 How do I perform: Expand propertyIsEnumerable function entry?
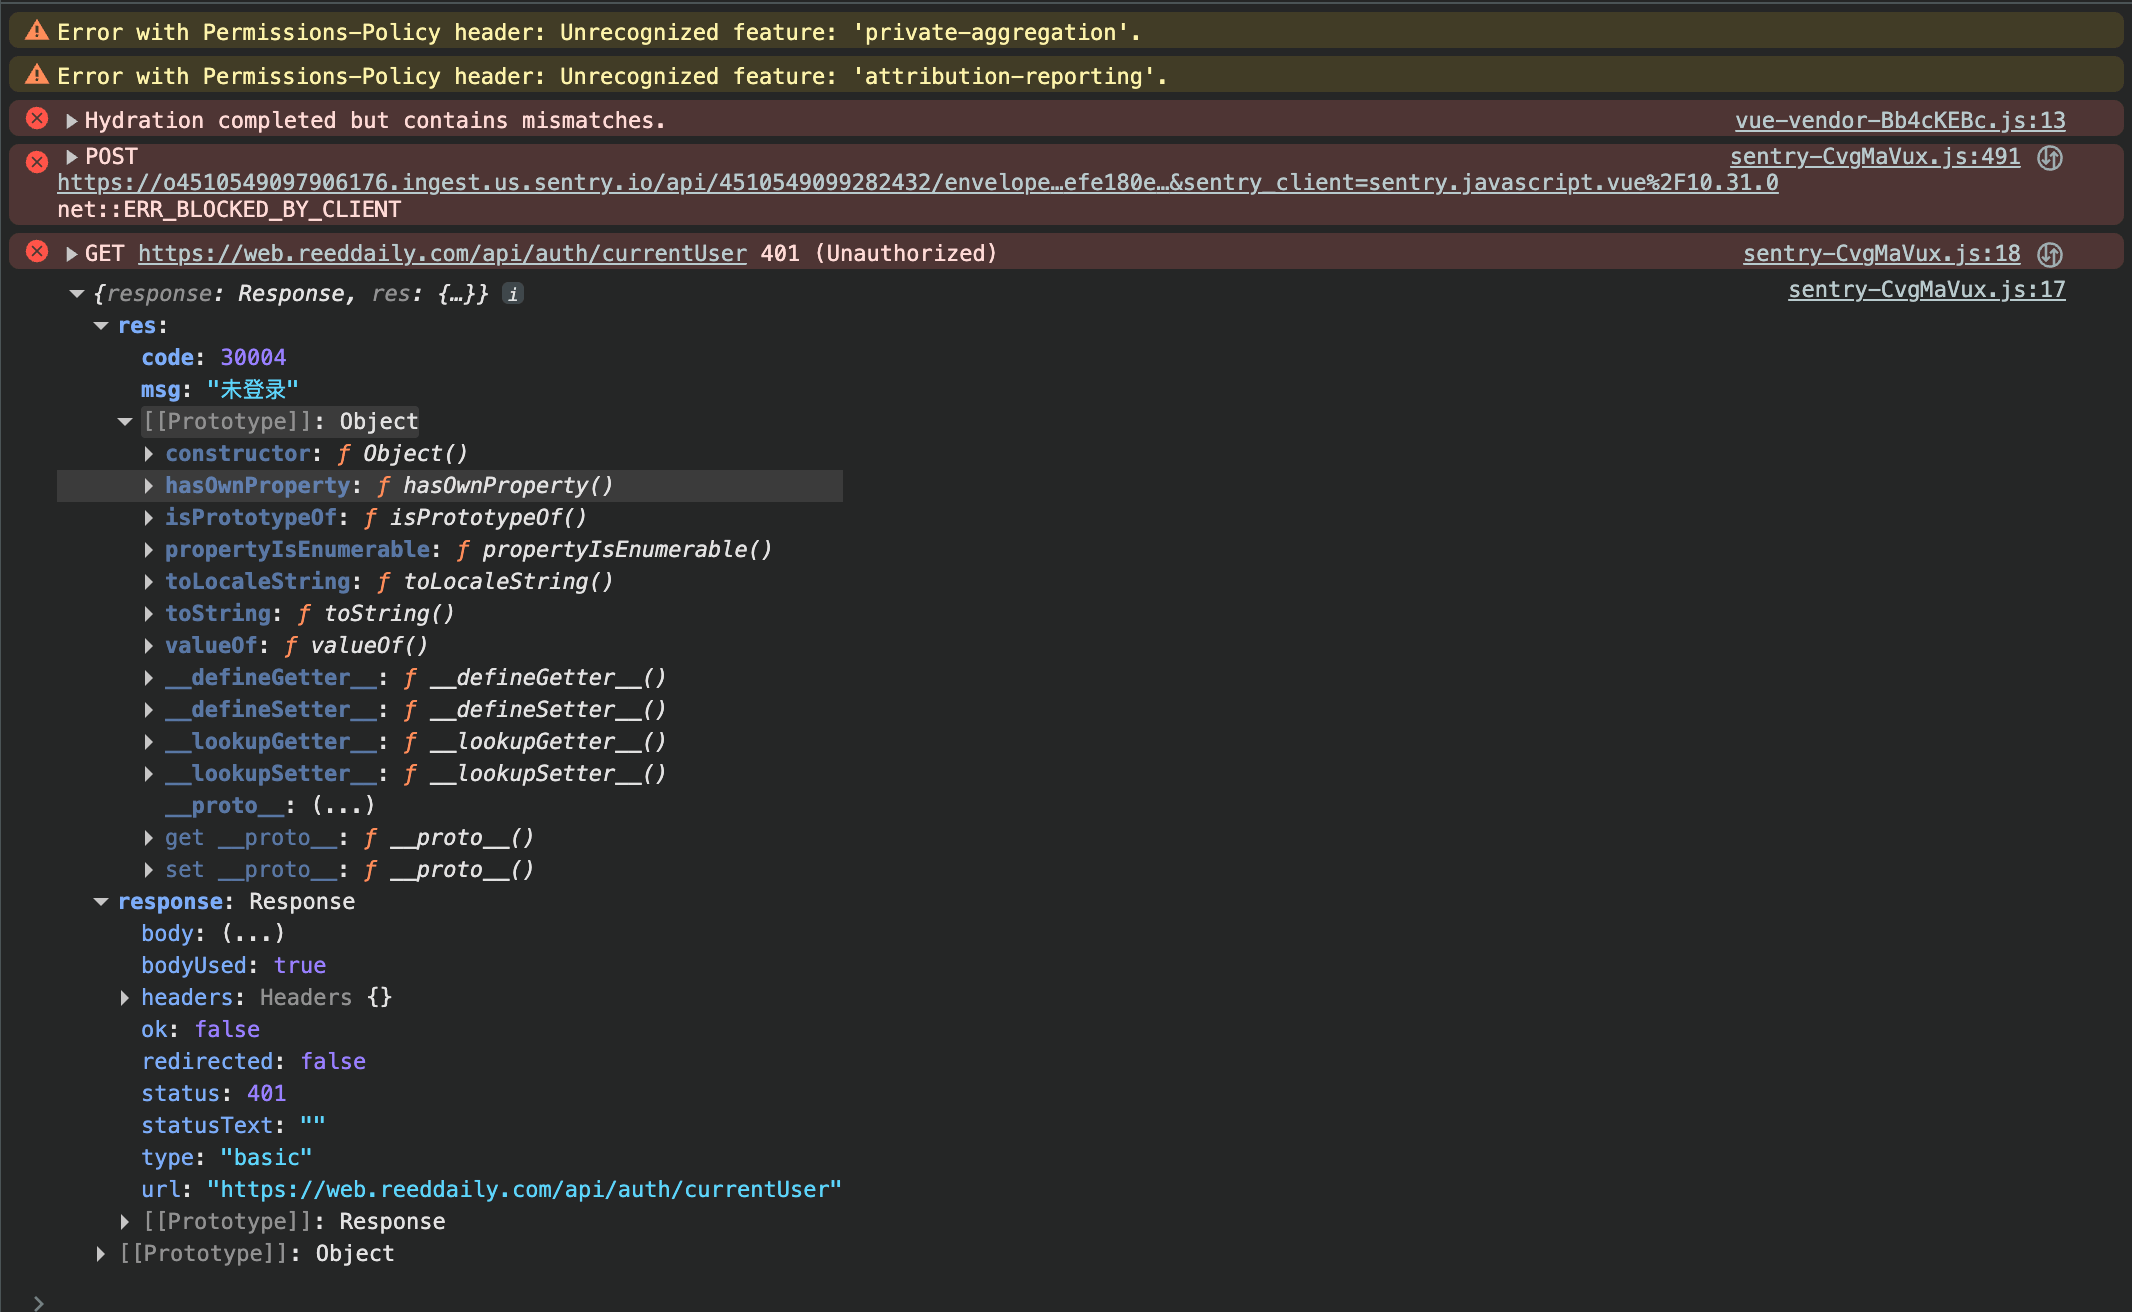point(149,550)
